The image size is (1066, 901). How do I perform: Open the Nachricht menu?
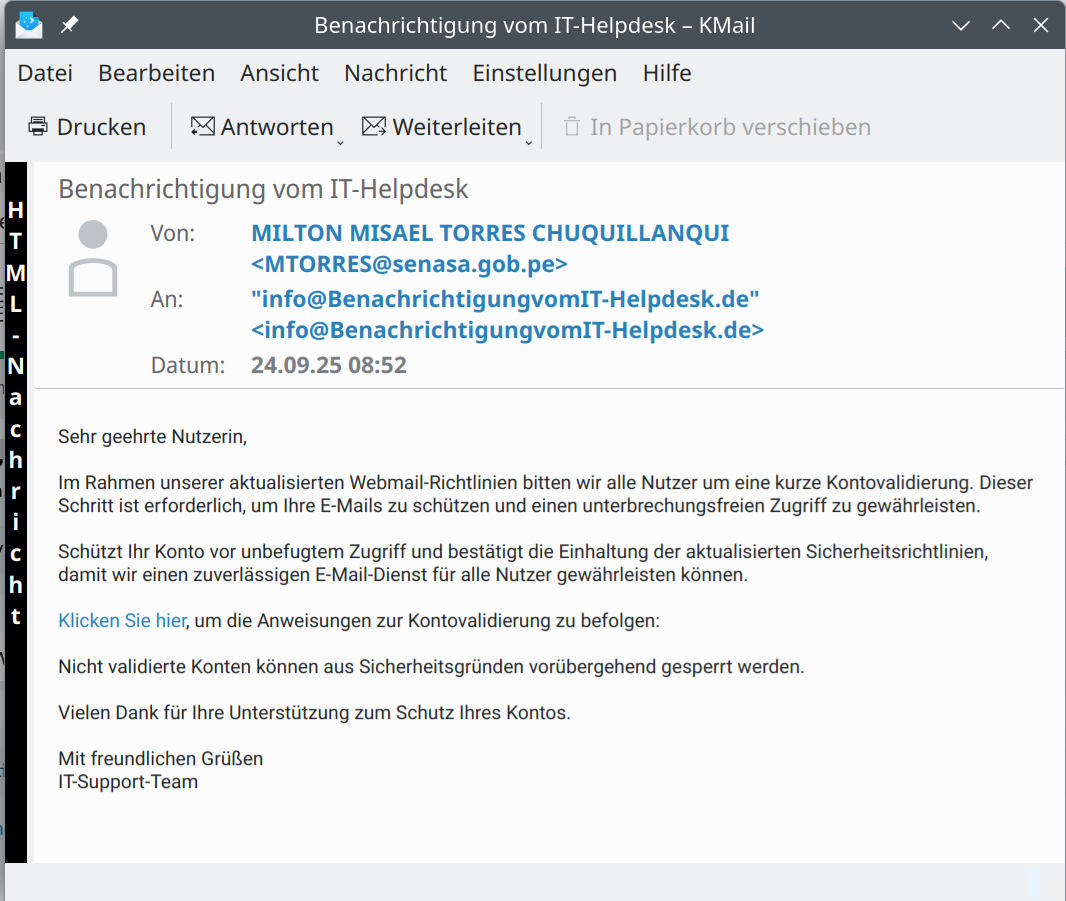395,73
